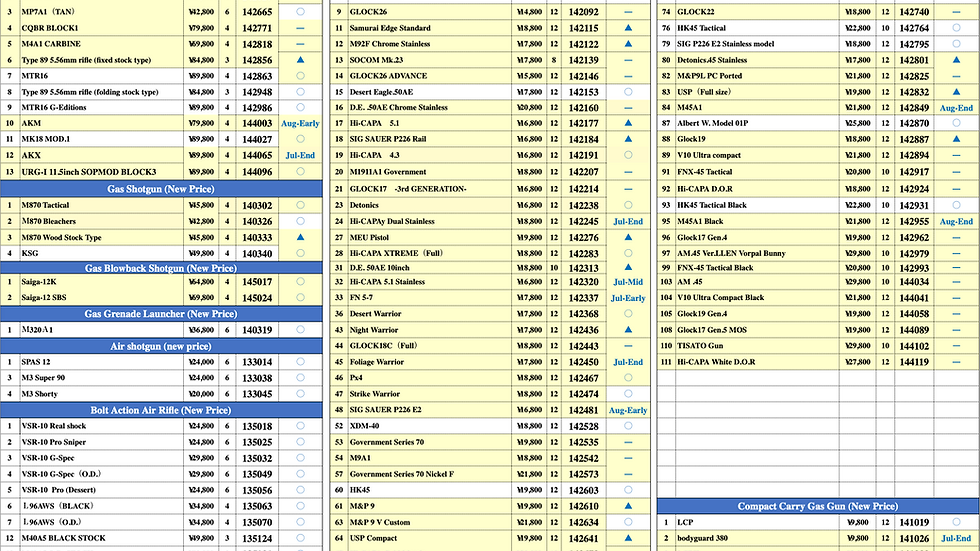Click the triangle mark for USP Compact

click(628, 538)
